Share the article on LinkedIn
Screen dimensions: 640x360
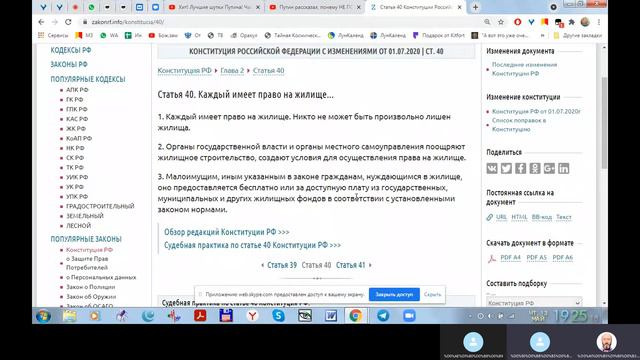click(x=563, y=168)
